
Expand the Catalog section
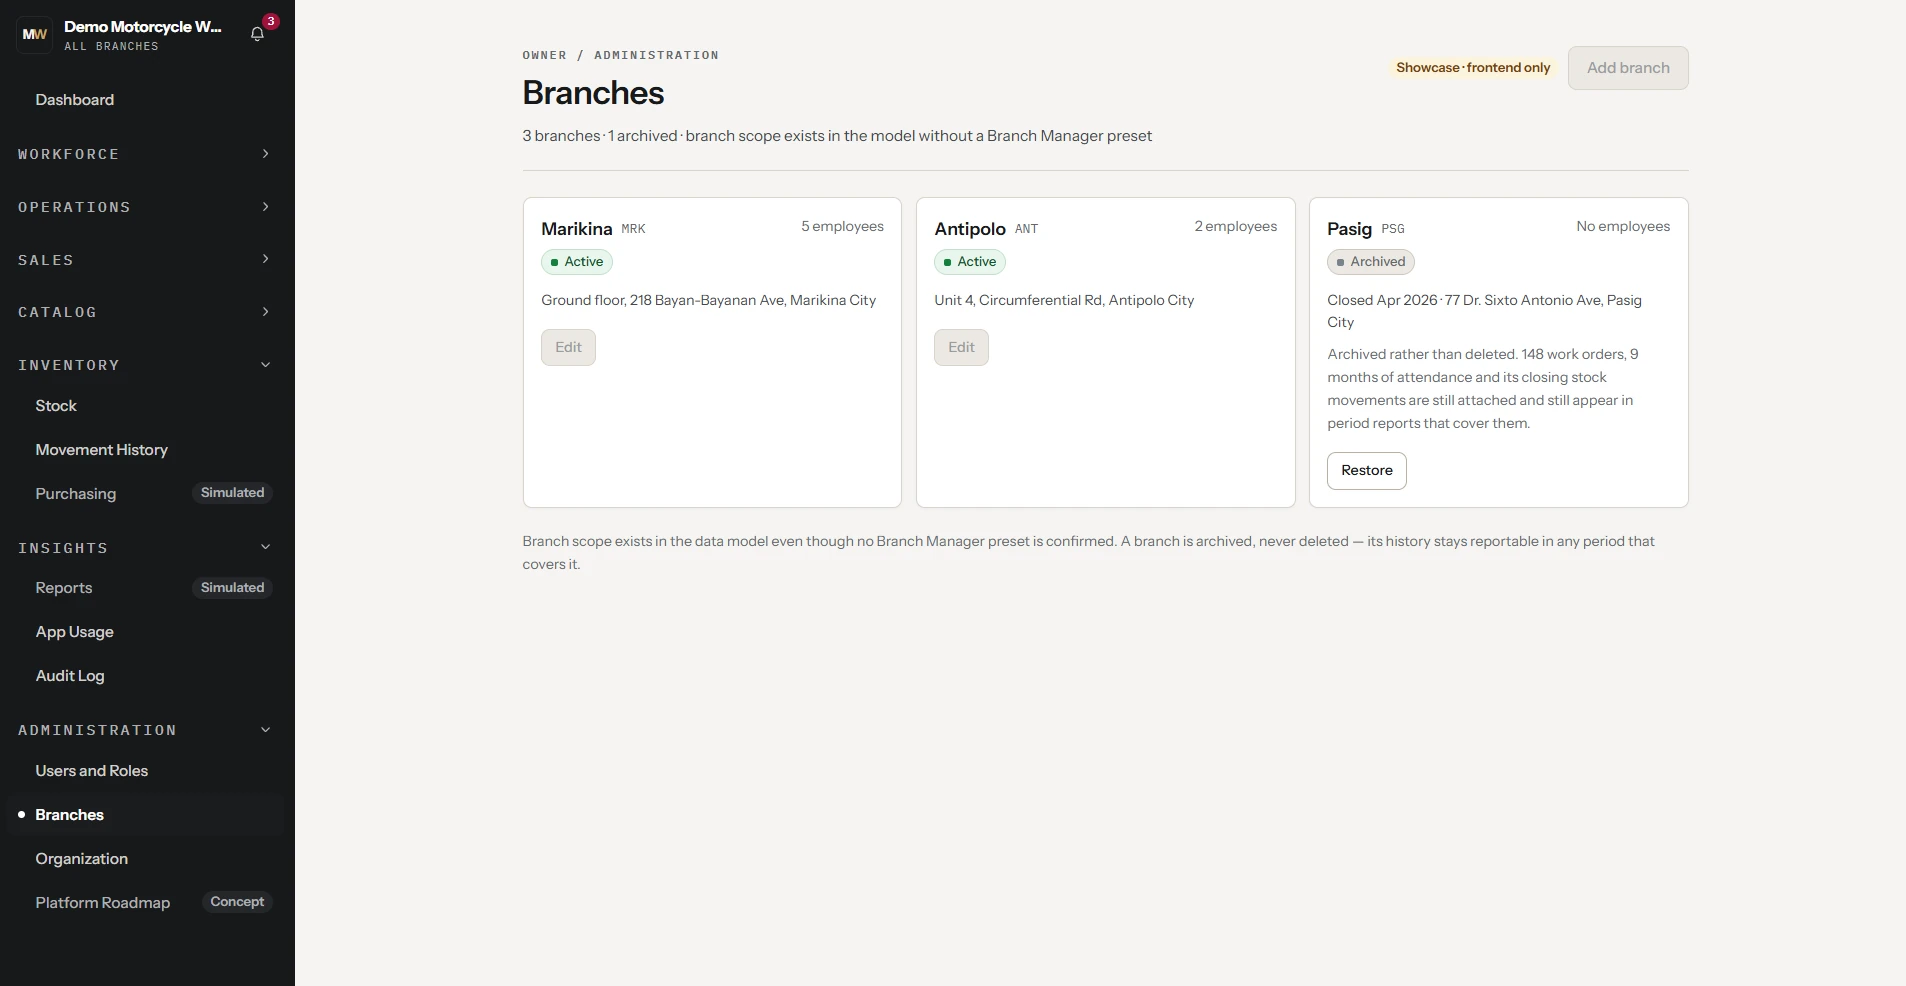pyautogui.click(x=145, y=312)
